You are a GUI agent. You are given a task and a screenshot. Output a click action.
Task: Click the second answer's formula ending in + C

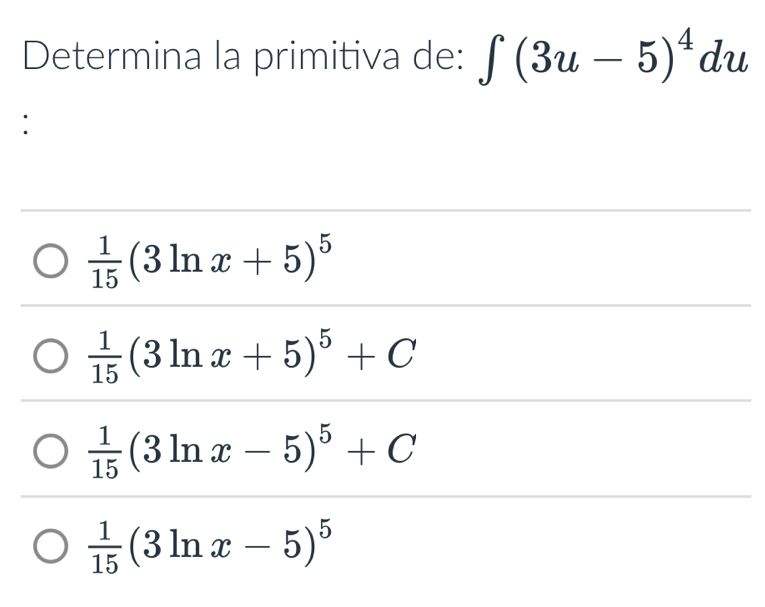pos(248,355)
